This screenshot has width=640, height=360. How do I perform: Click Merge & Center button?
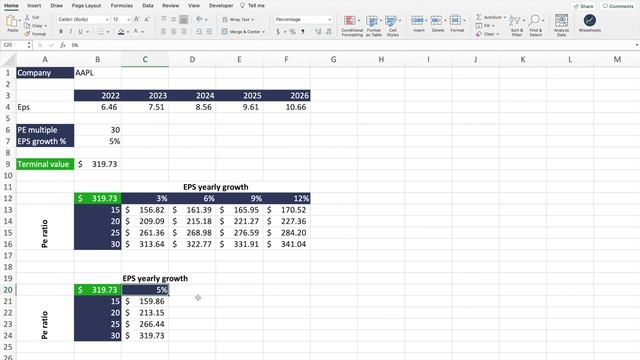243,31
